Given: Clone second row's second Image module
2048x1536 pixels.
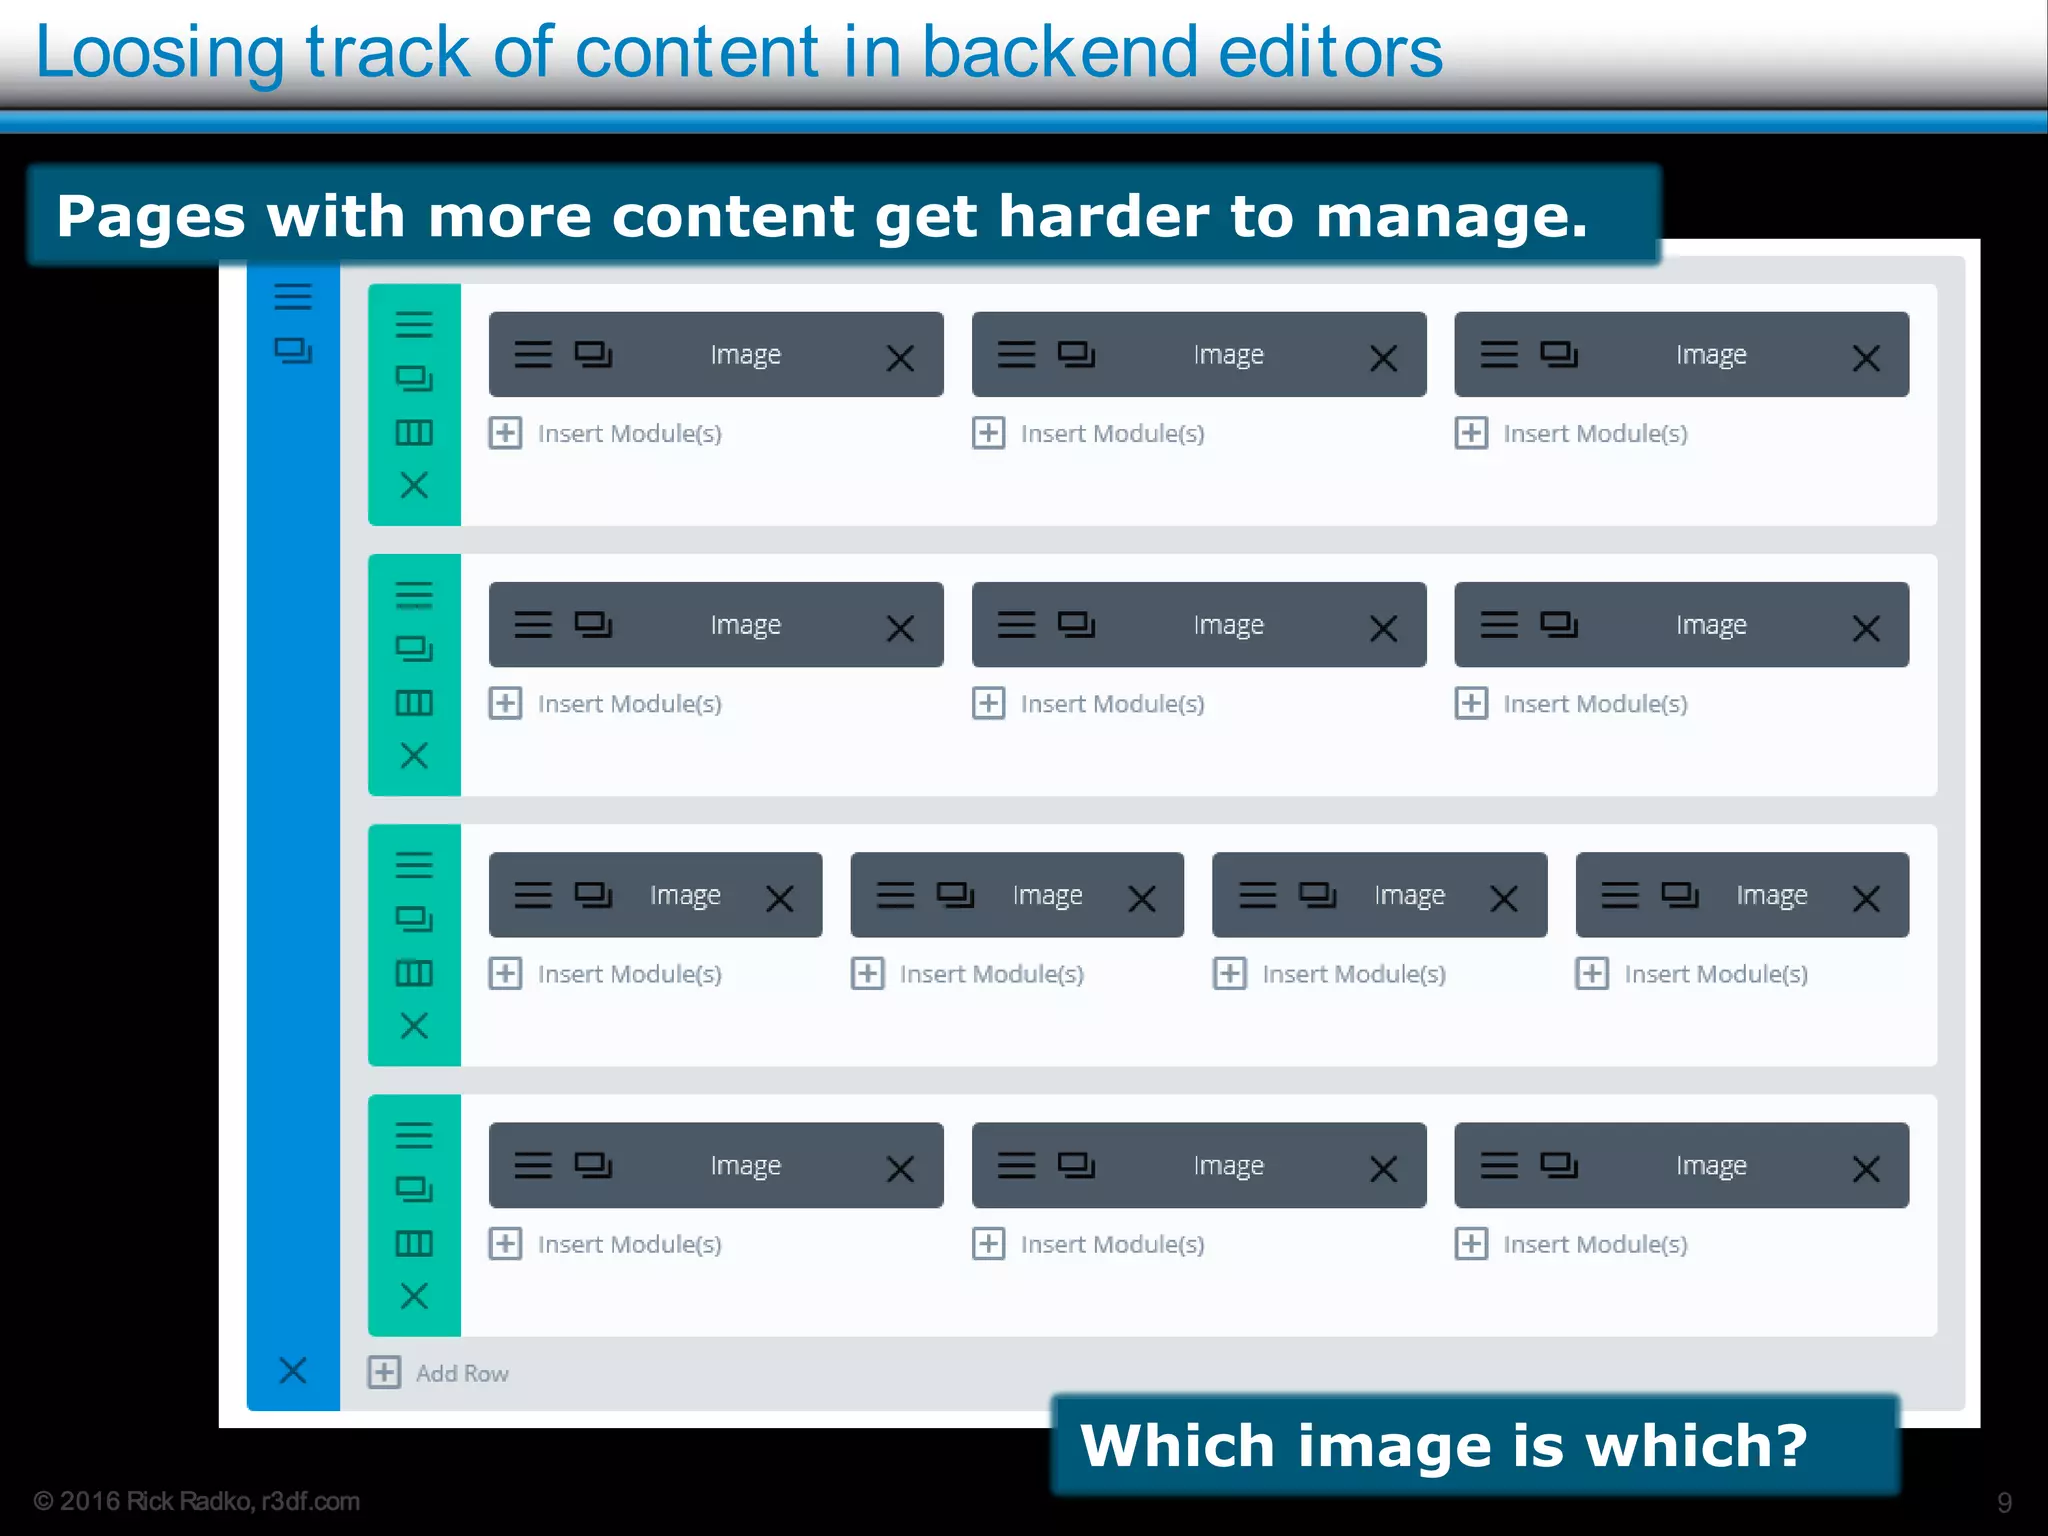Looking at the screenshot, I should pos(1076,624).
